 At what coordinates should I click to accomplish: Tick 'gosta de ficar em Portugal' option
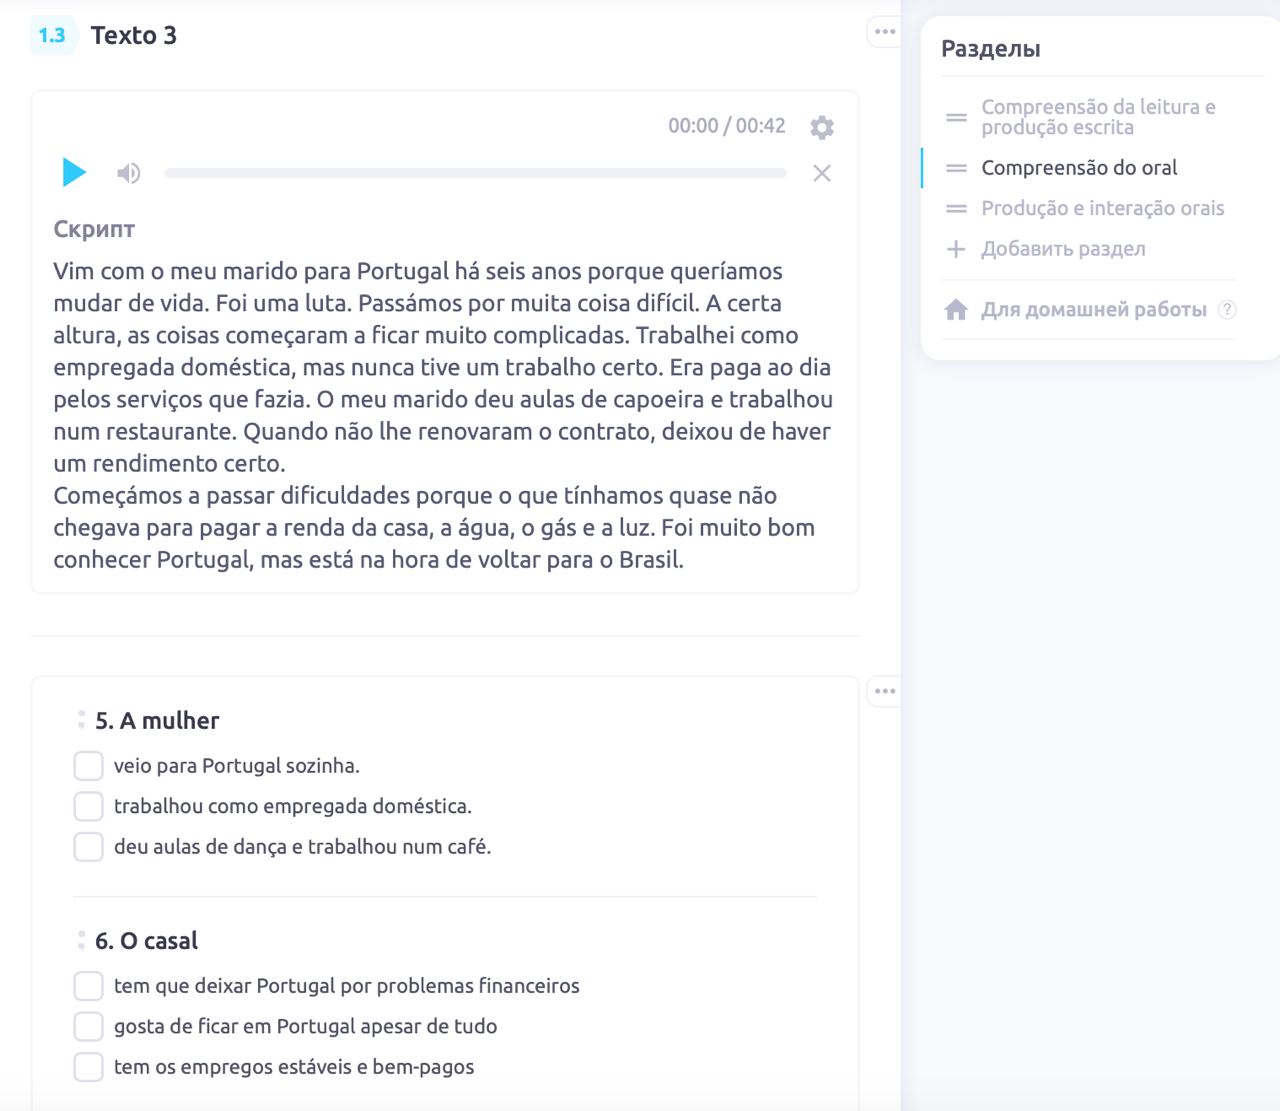click(x=89, y=1026)
